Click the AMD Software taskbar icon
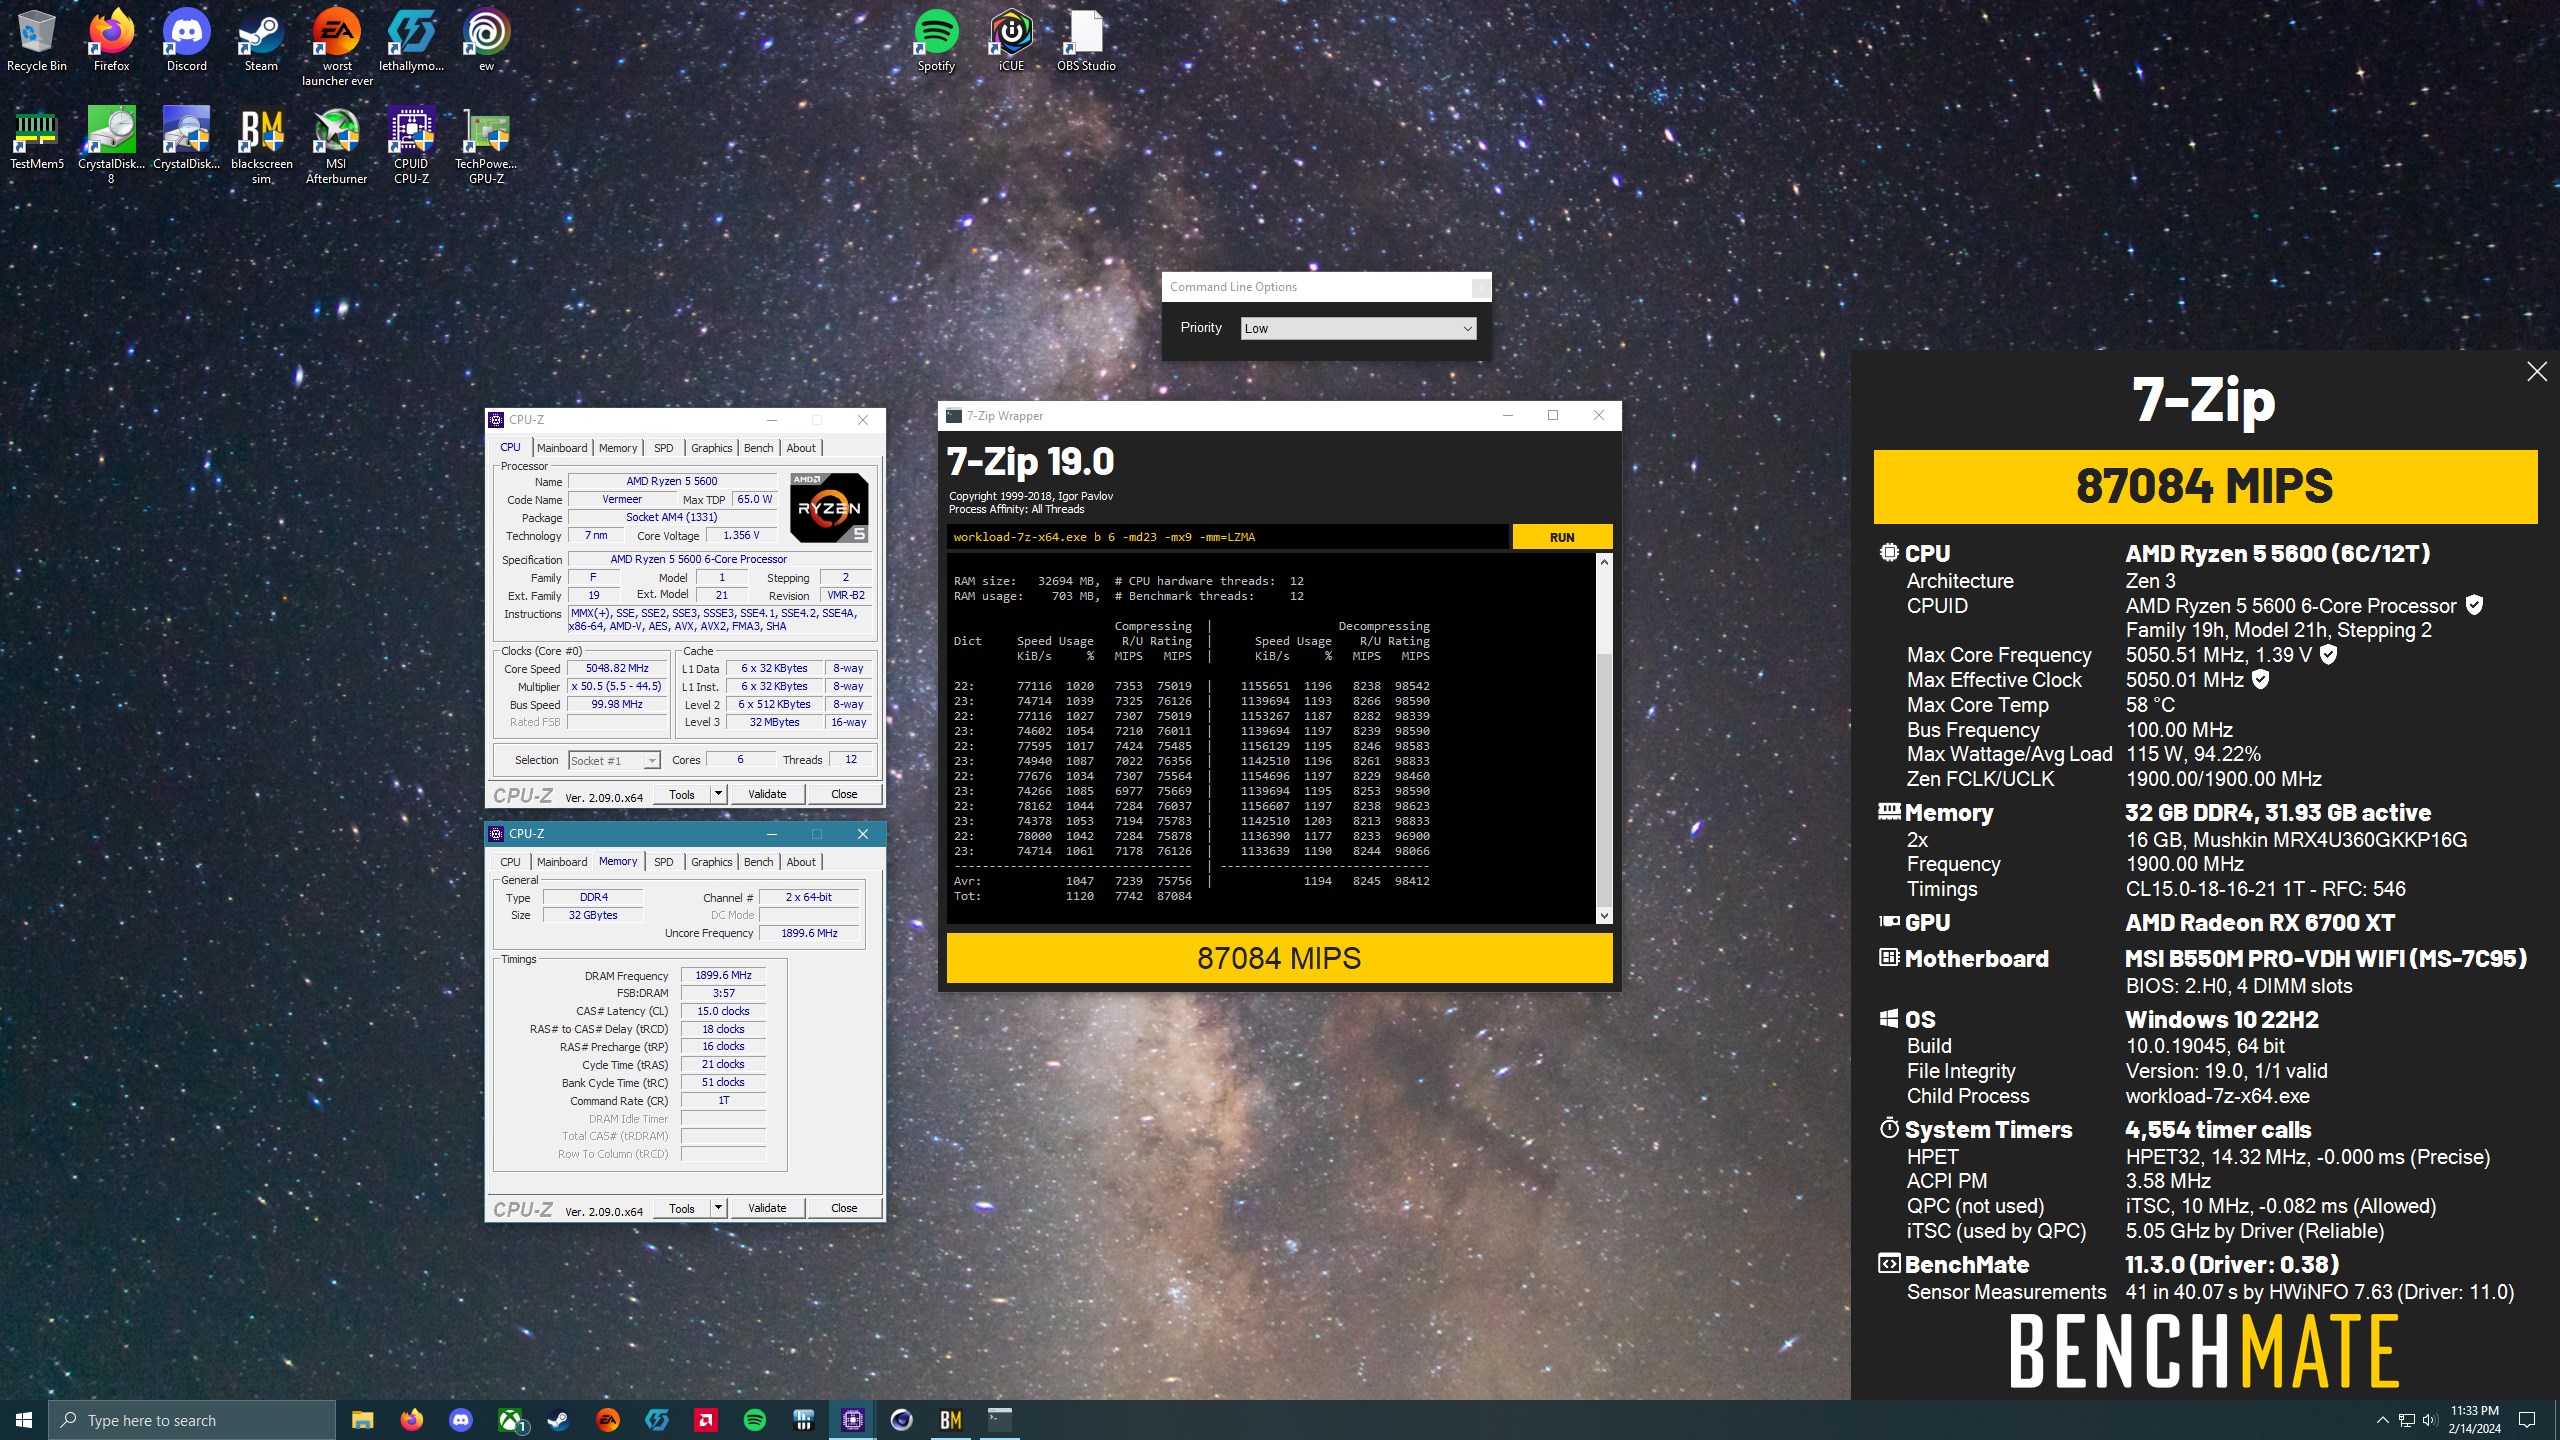This screenshot has height=1440, width=2560. coord(706,1420)
